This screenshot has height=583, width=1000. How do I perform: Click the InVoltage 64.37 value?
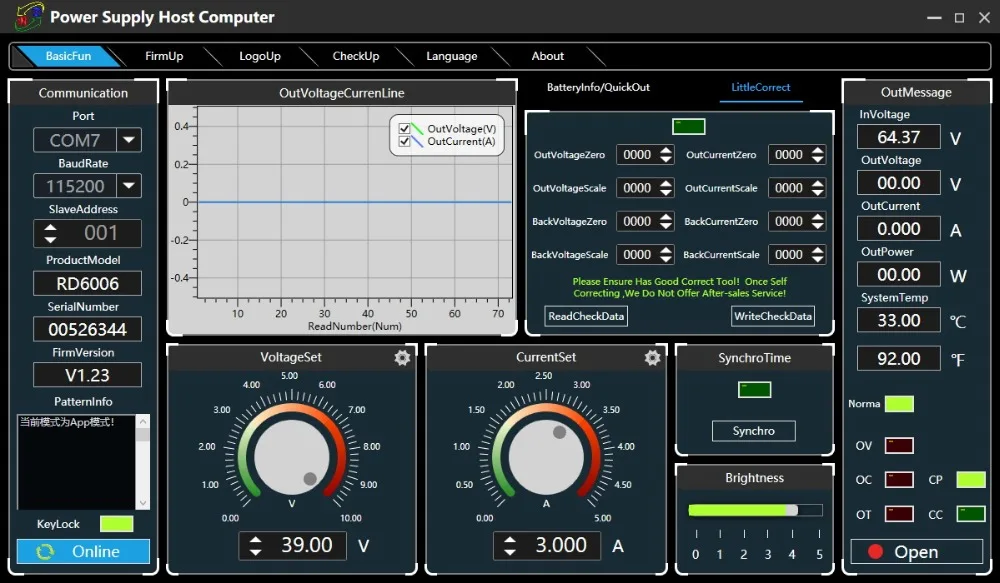click(899, 137)
